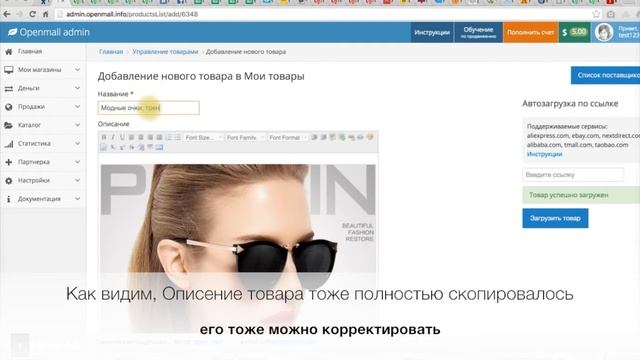The width and height of the screenshot is (640, 360).
Task: Go to Главная breadcrumb link
Action: (111, 52)
